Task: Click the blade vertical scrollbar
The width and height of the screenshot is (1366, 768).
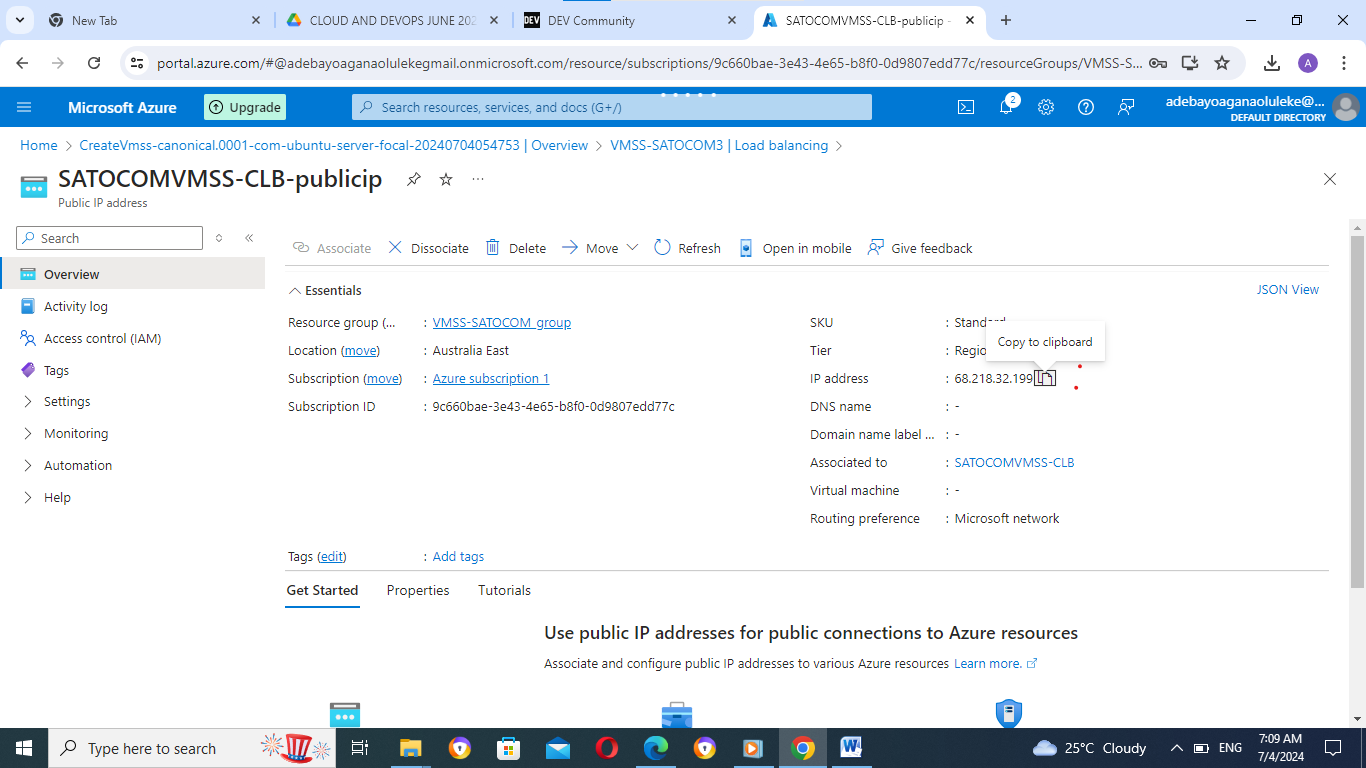Action: coord(1357,410)
